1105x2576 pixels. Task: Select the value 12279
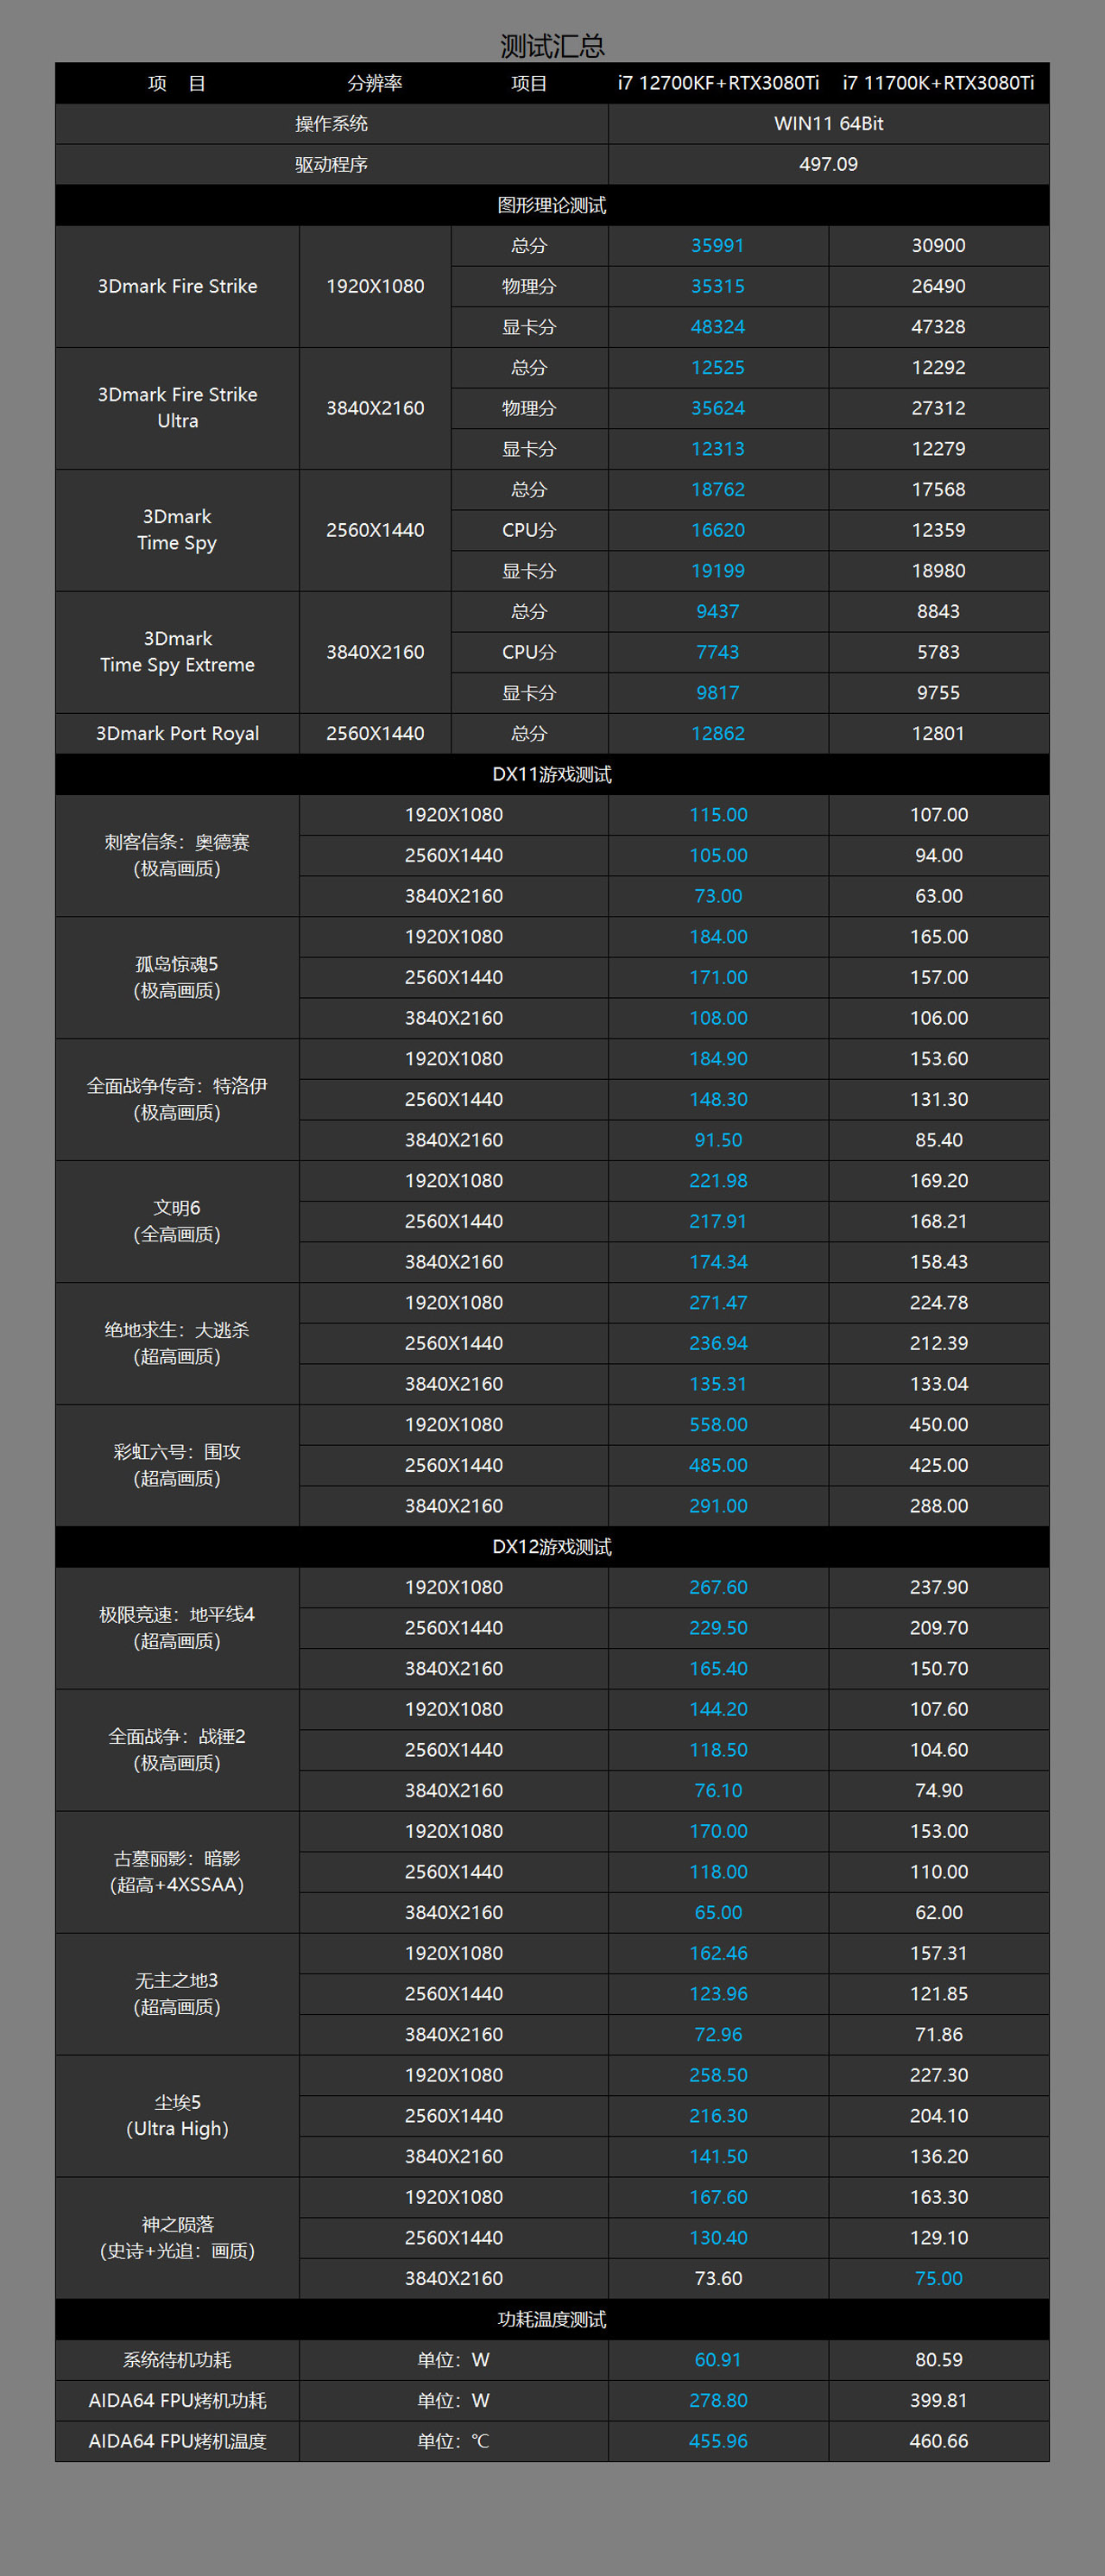[x=938, y=449]
